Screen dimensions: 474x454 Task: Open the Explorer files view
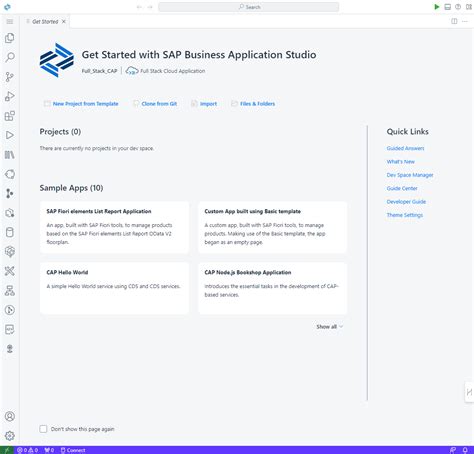[x=10, y=38]
